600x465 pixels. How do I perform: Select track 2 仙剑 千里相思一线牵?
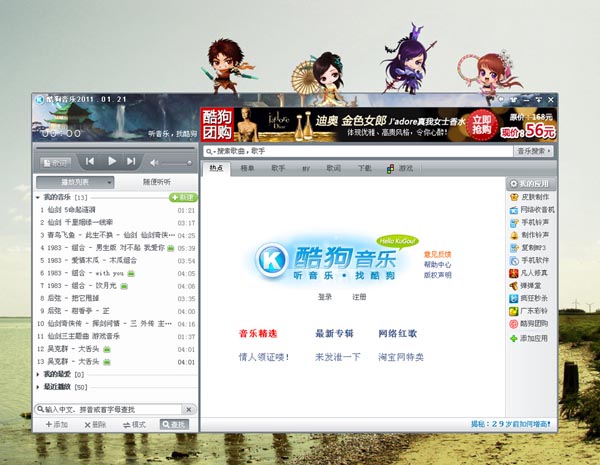pos(116,223)
